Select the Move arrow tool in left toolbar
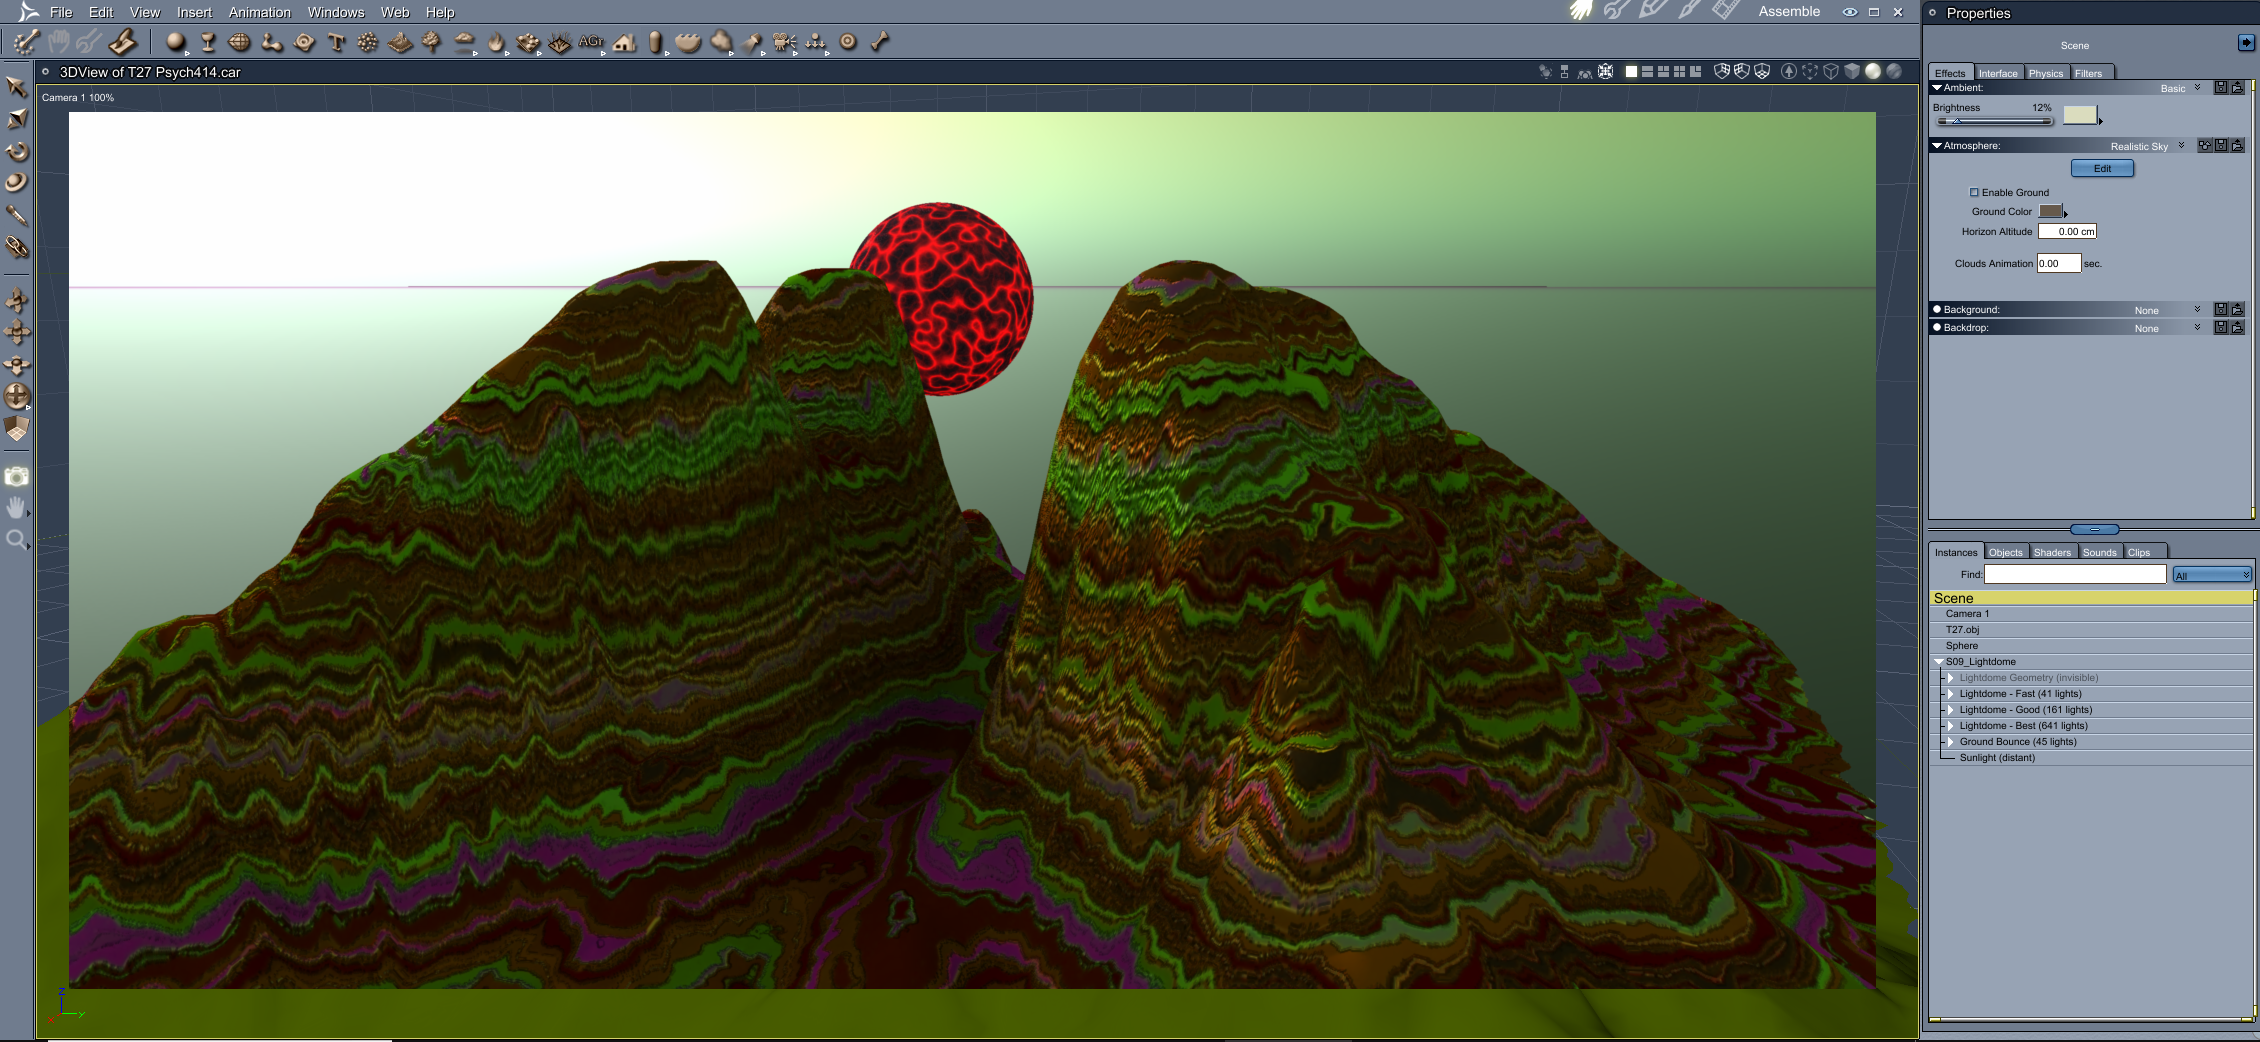The height and width of the screenshot is (1042, 2260). [x=16, y=87]
